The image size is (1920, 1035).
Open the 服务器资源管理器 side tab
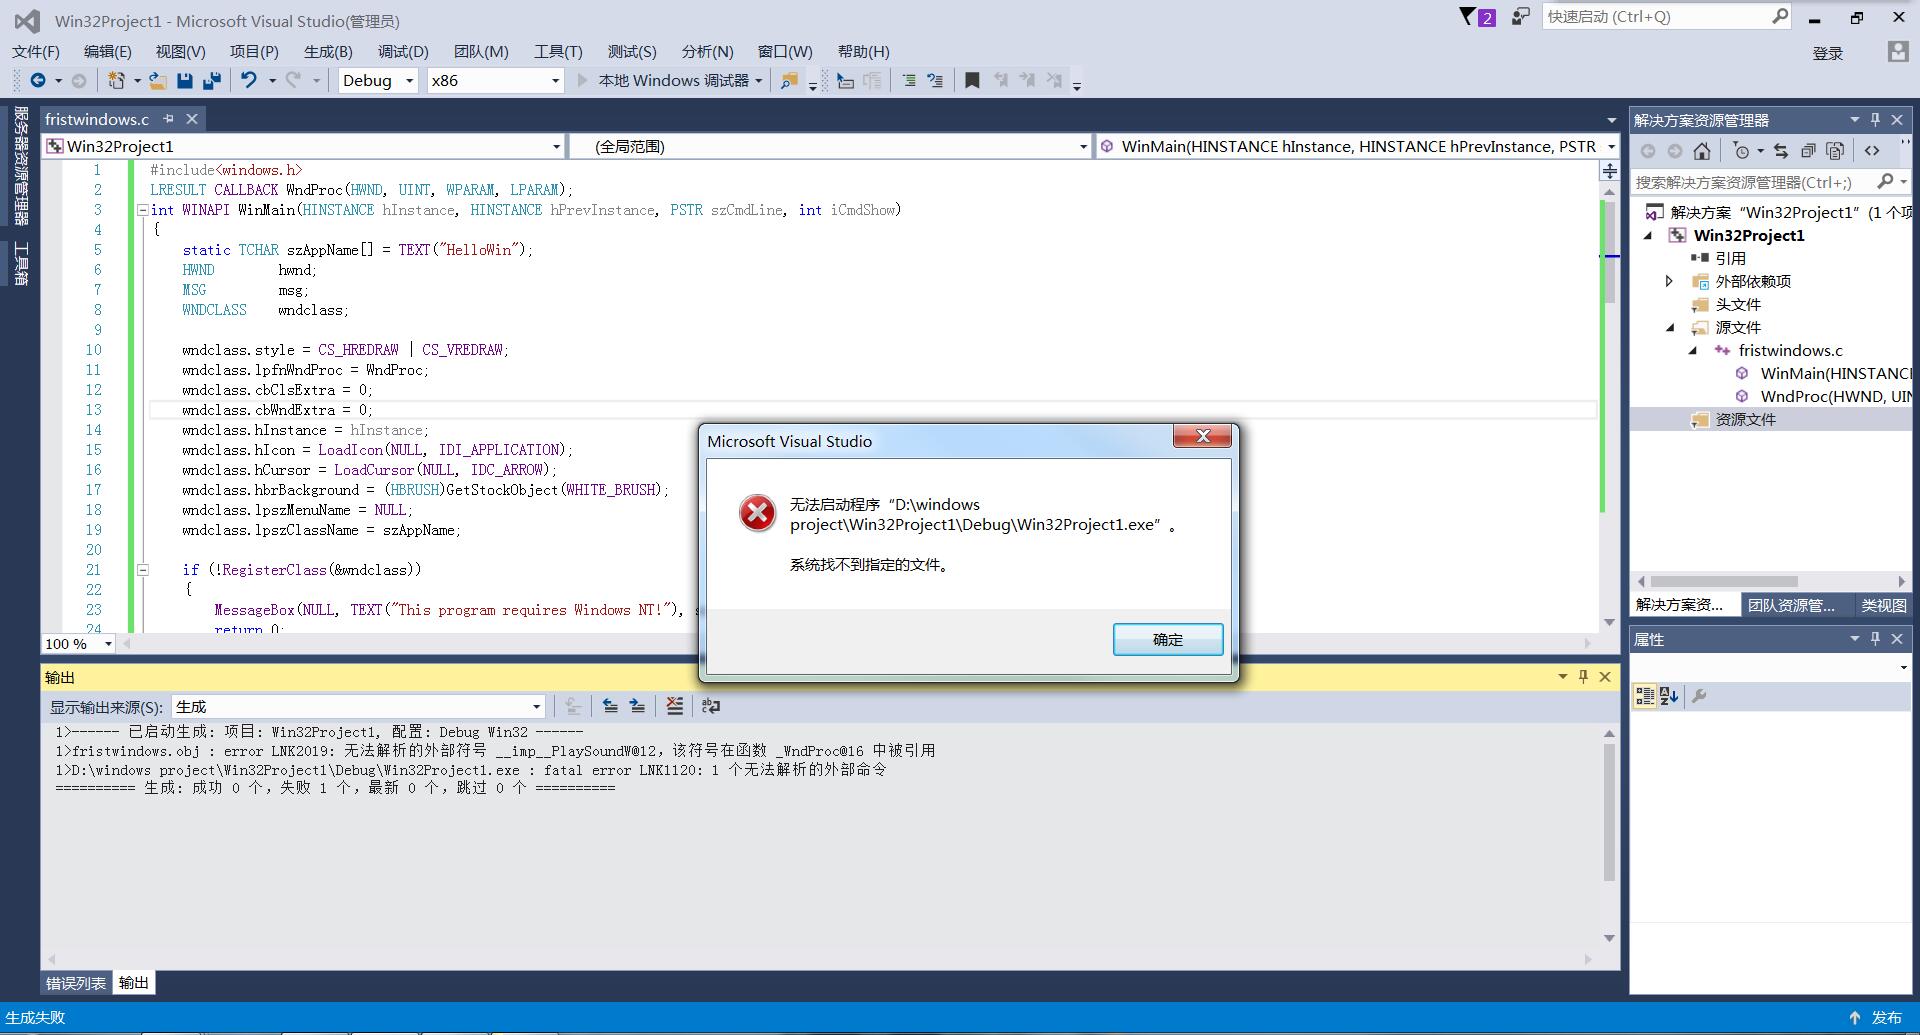click(21, 165)
